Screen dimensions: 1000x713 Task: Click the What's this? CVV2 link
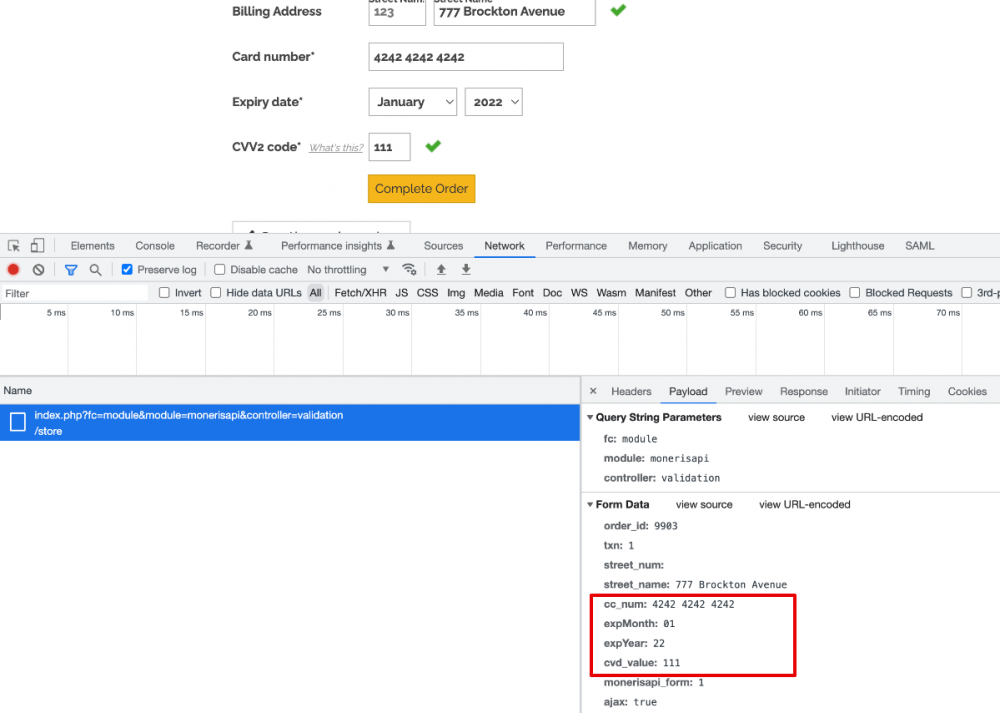(x=336, y=148)
